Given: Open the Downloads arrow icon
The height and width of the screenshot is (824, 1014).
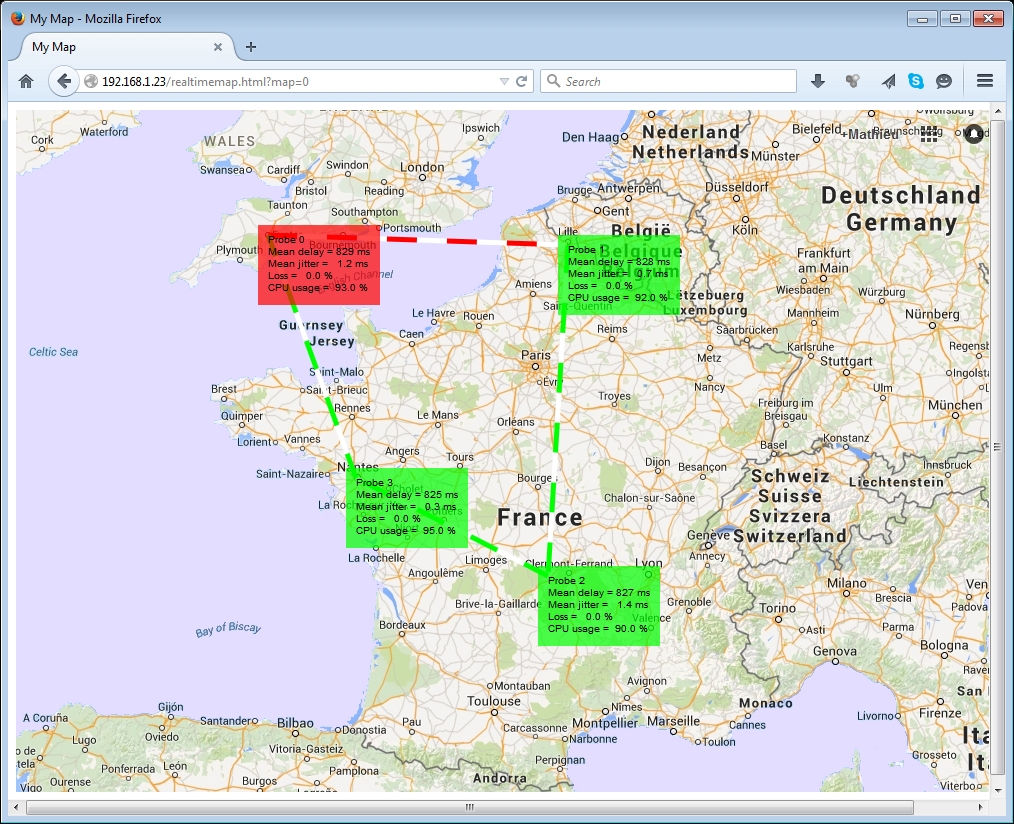Looking at the screenshot, I should [x=818, y=82].
